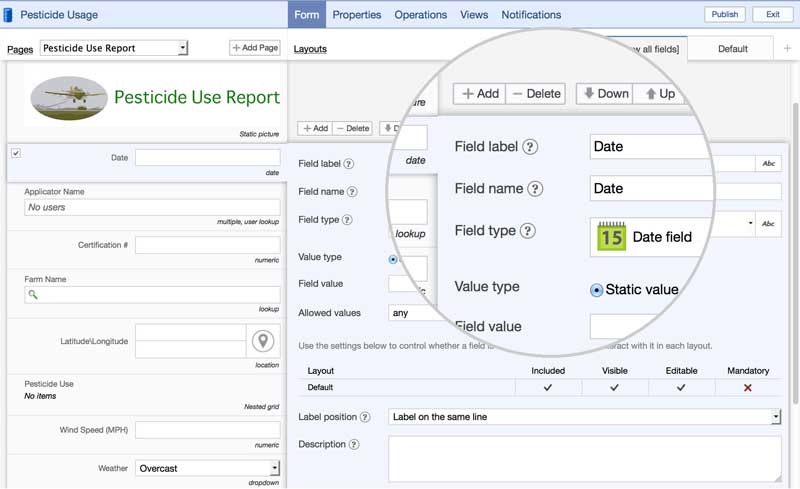Select the Default layout tab
The width and height of the screenshot is (800, 489).
(732, 49)
